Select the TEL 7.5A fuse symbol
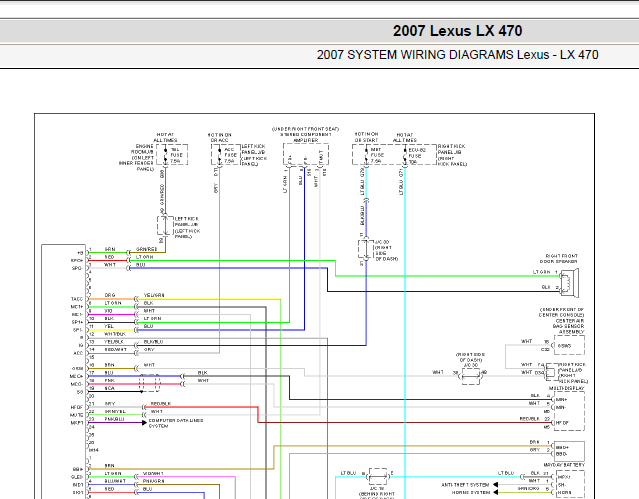Screen dimensions: 639x499 163,155
